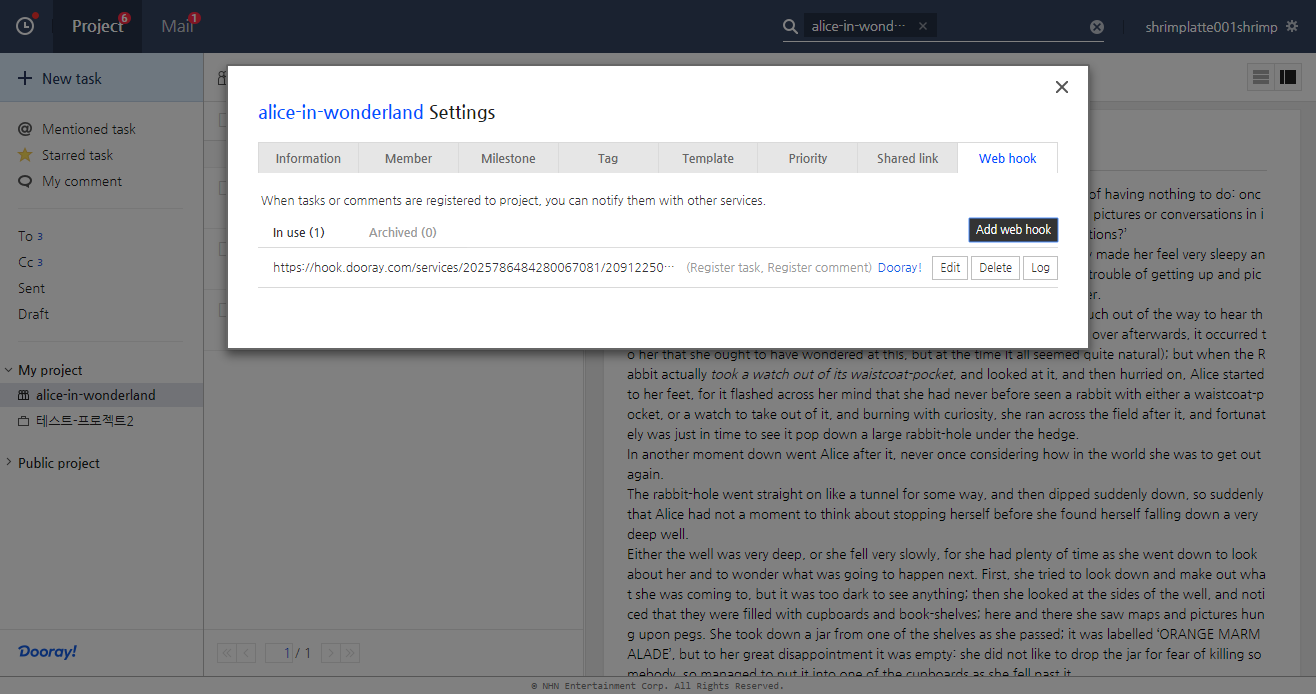1316x694 pixels.
Task: Switch to list view layout icon
Action: pos(1261,77)
